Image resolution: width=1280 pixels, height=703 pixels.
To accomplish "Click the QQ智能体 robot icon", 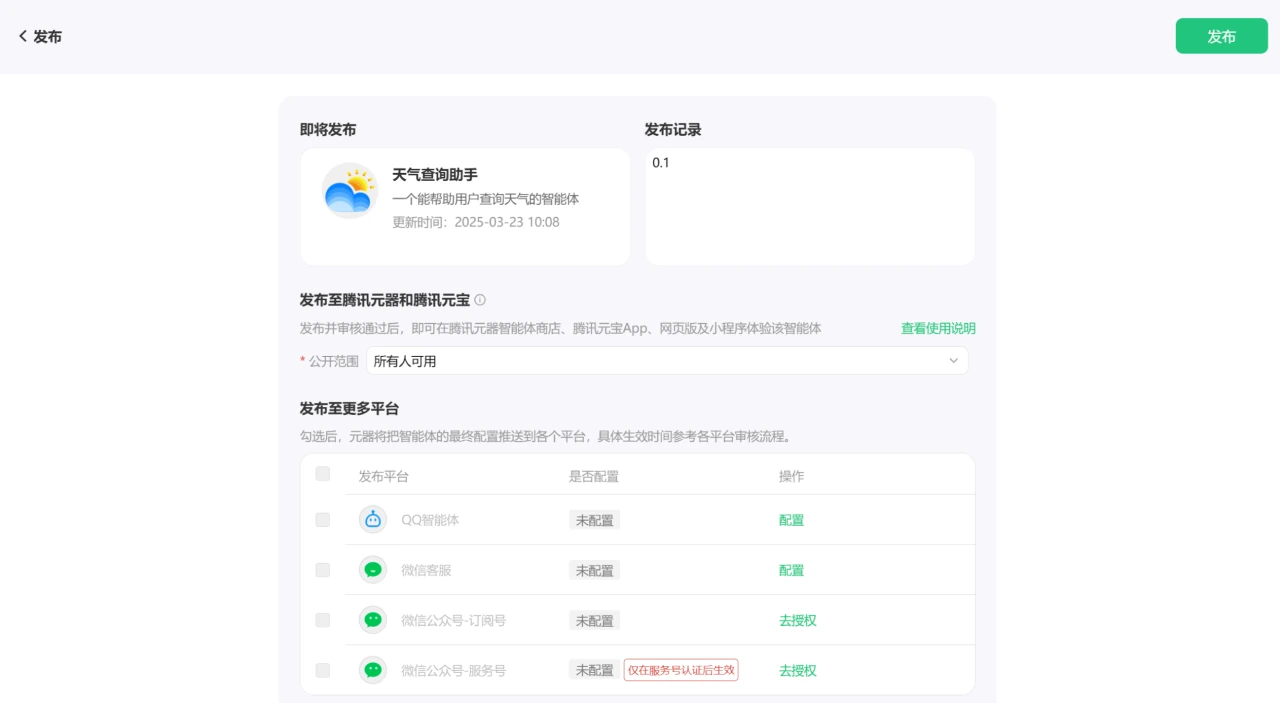I will [x=373, y=520].
